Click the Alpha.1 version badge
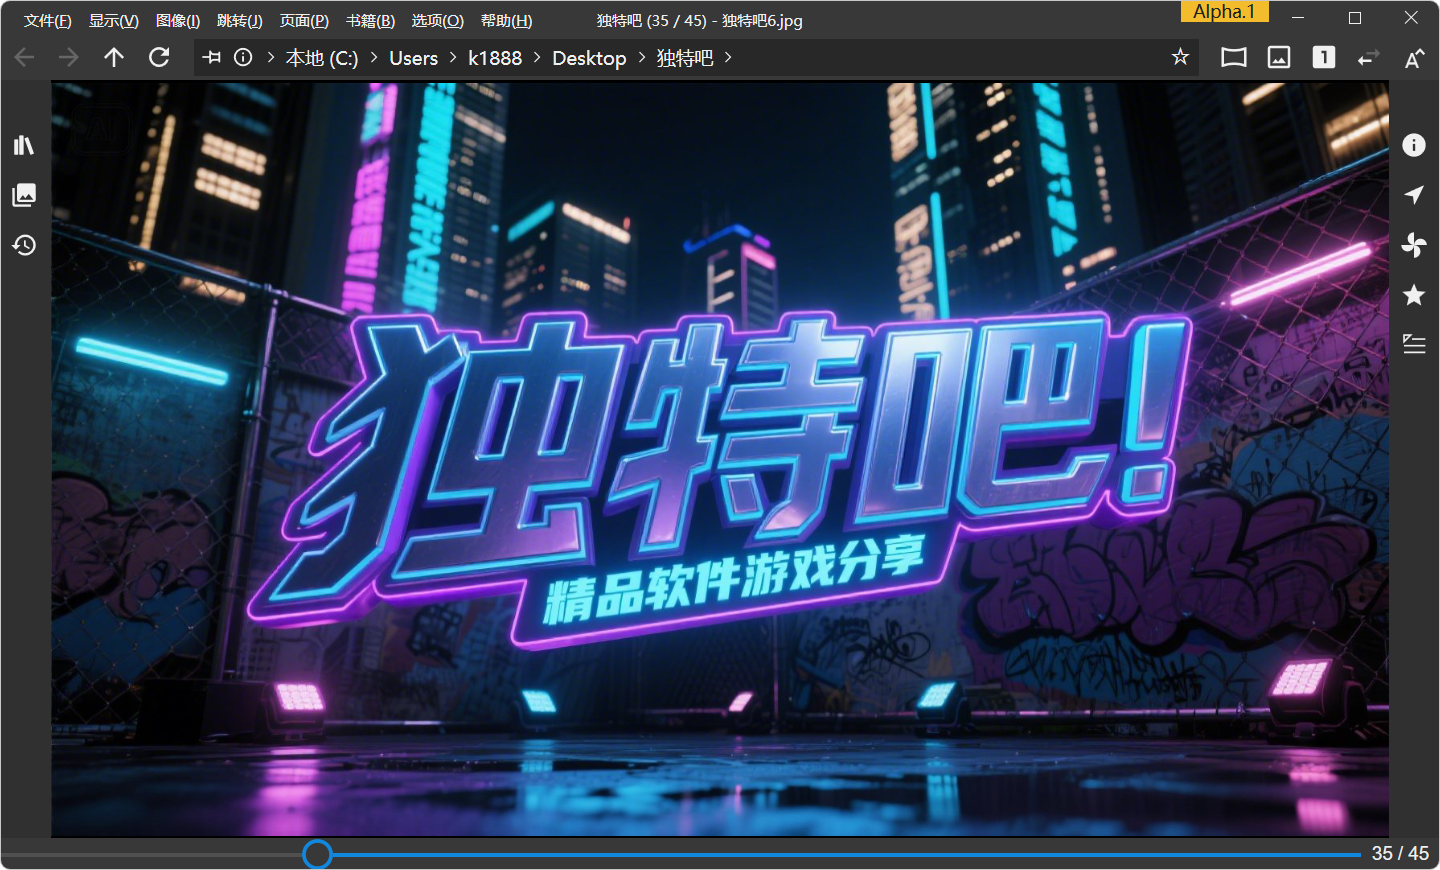The height and width of the screenshot is (870, 1440). (x=1224, y=12)
